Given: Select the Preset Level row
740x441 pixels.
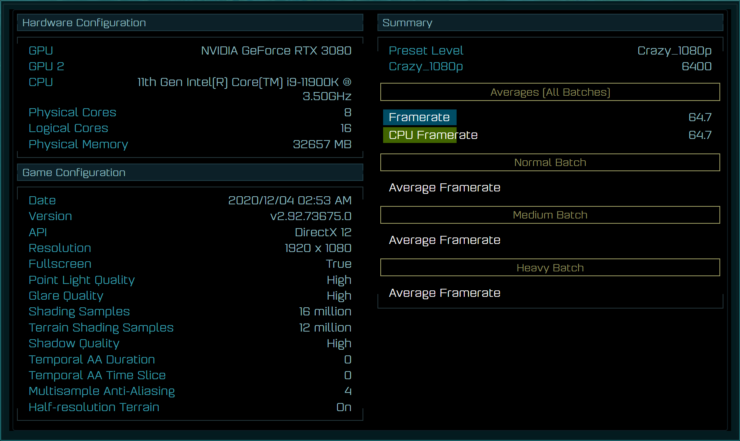Looking at the screenshot, I should [550, 51].
